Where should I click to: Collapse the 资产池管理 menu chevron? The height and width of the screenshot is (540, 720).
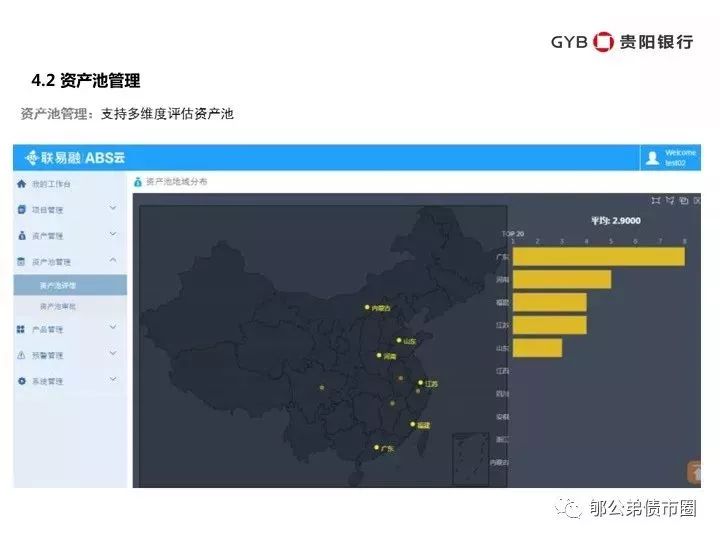[113, 261]
